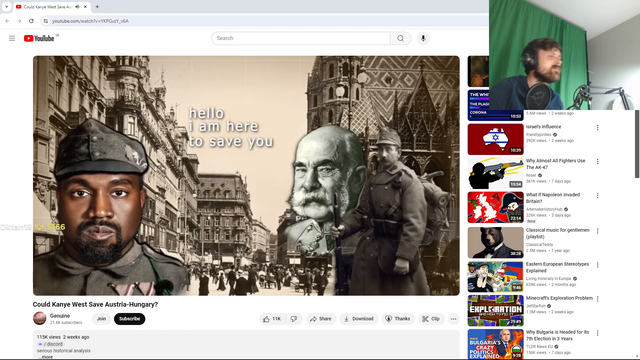Image resolution: width=640 pixels, height=360 pixels.
Task: Open options menu for Bulgaria election video
Action: coord(598,333)
